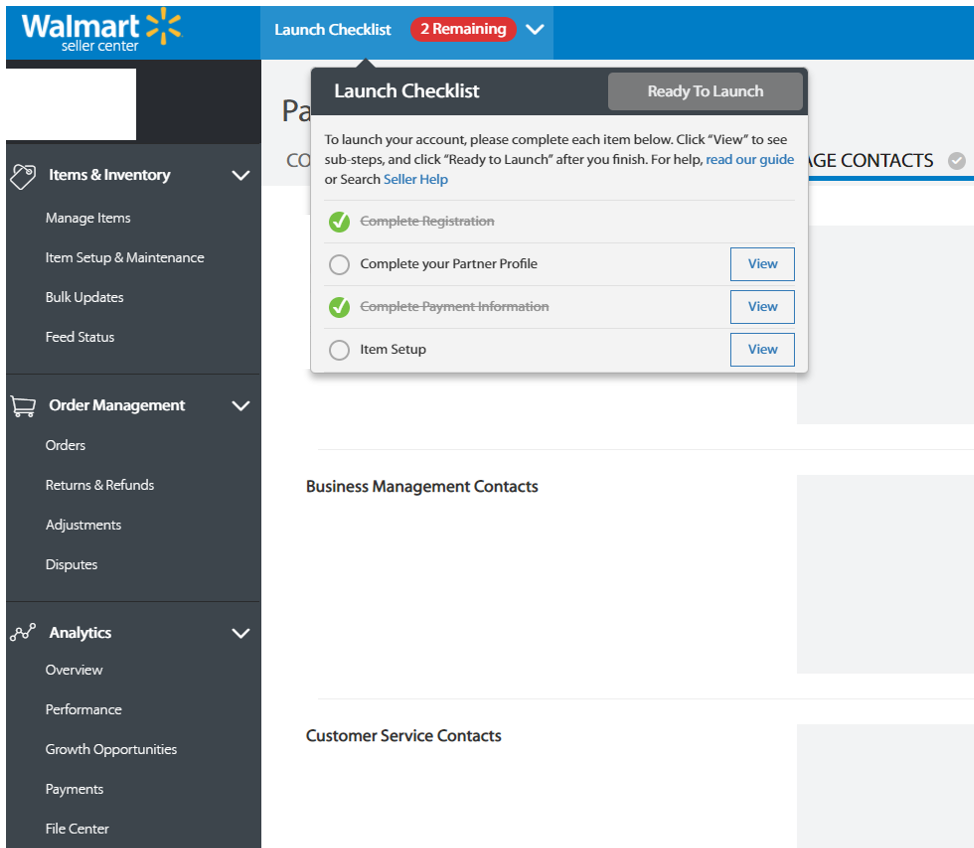This screenshot has height=848, width=974.
Task: Collapse the Analytics section chevron
Action: (x=240, y=634)
